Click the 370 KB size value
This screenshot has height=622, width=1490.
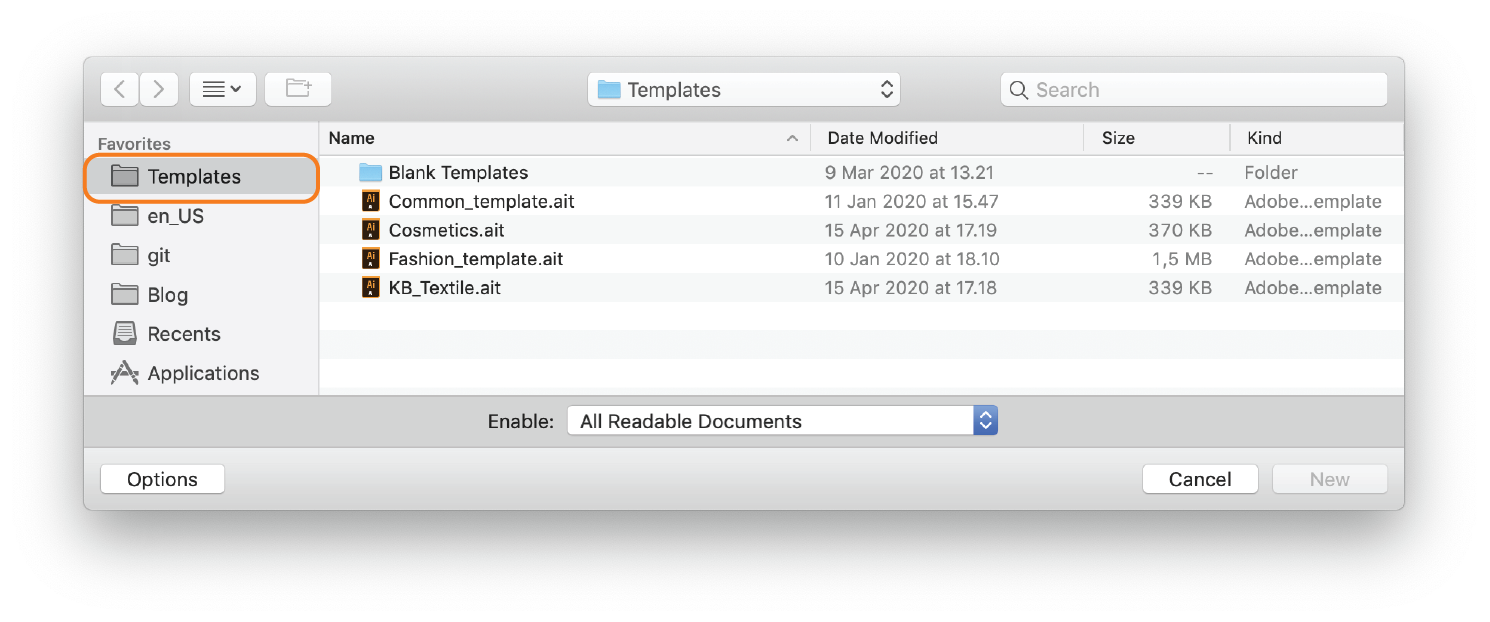tap(1180, 230)
